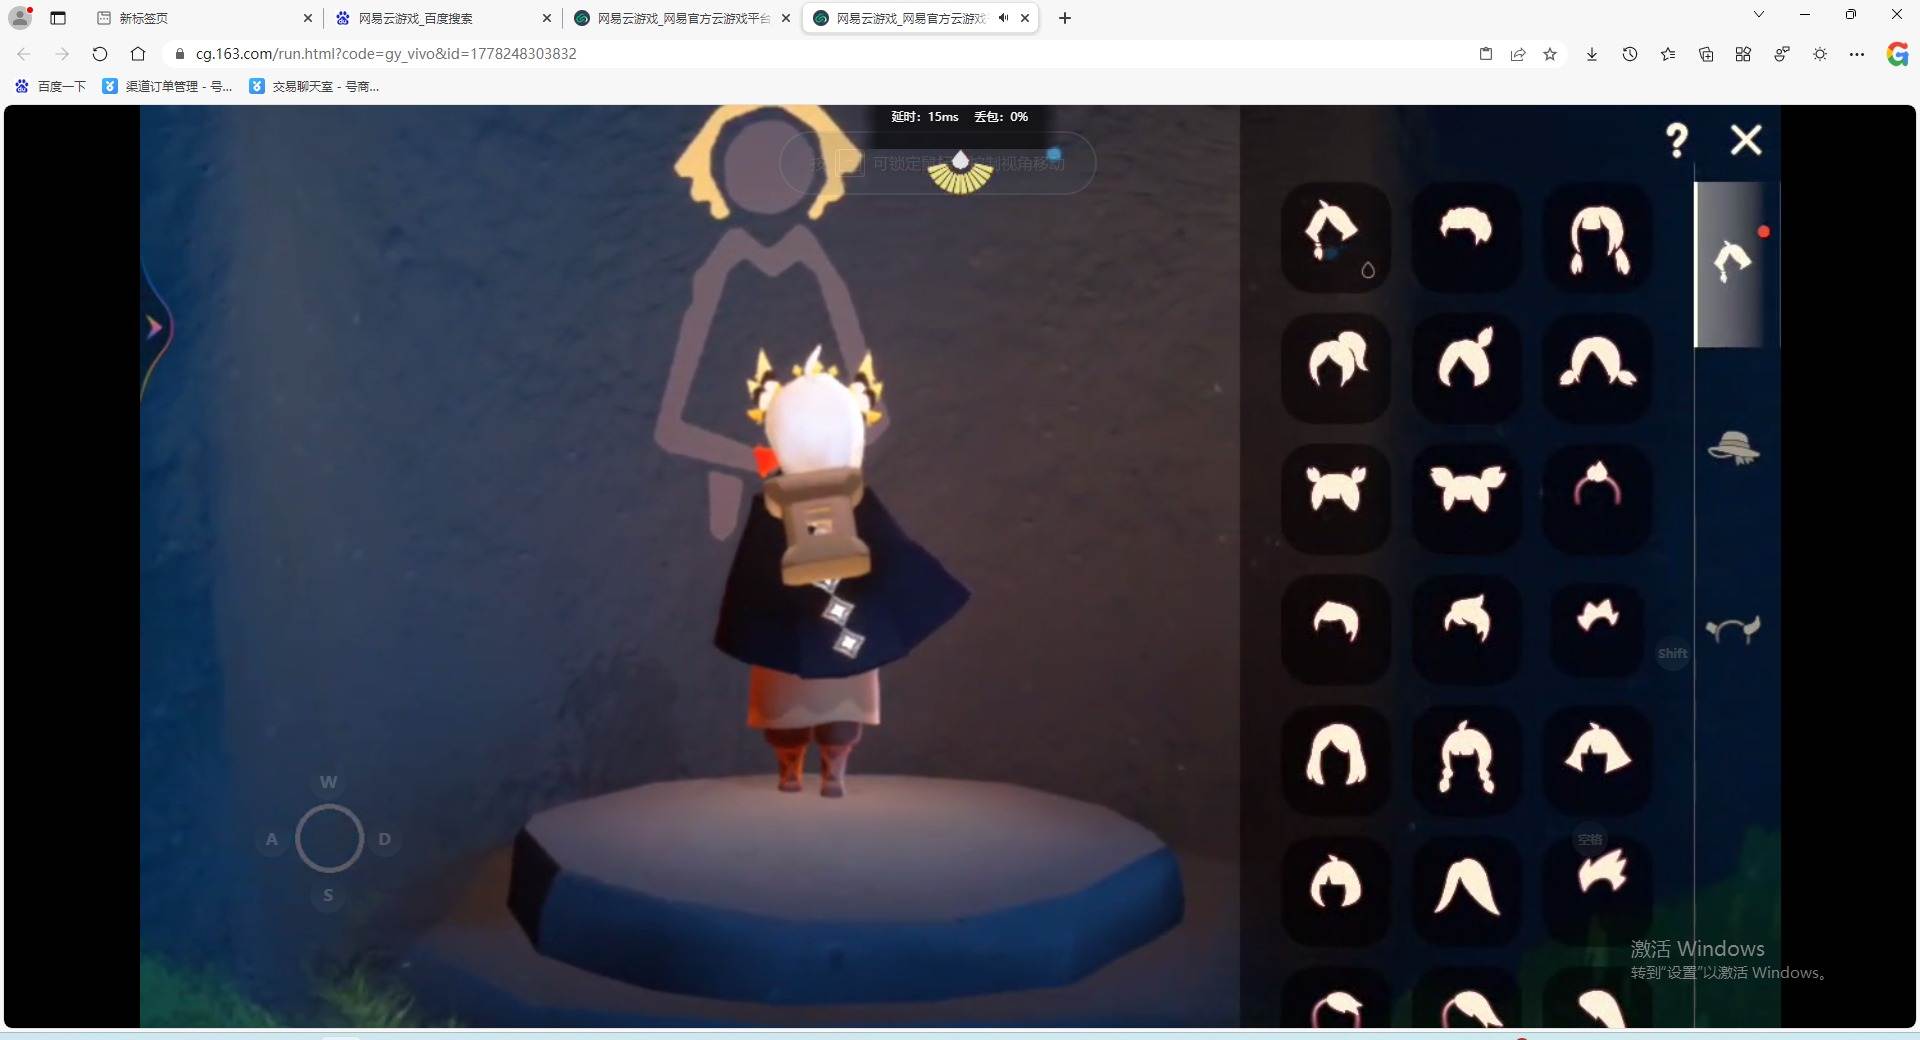The height and width of the screenshot is (1040, 1920).
Task: Choose the swept-back spiky short hairstyle
Action: 1467,629
